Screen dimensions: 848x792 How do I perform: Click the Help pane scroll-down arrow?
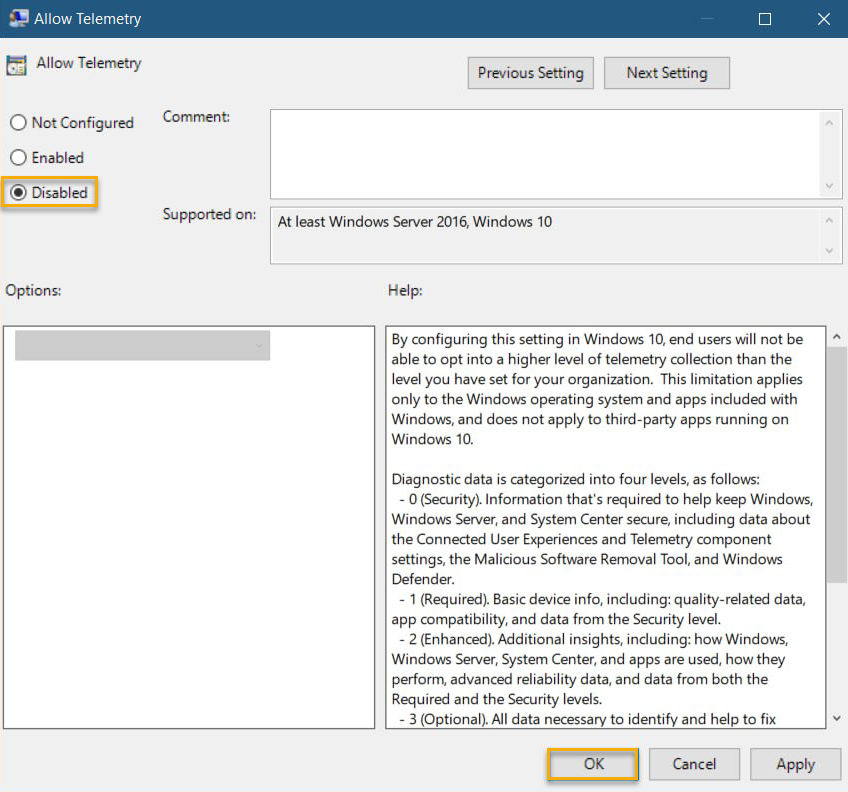[837, 718]
